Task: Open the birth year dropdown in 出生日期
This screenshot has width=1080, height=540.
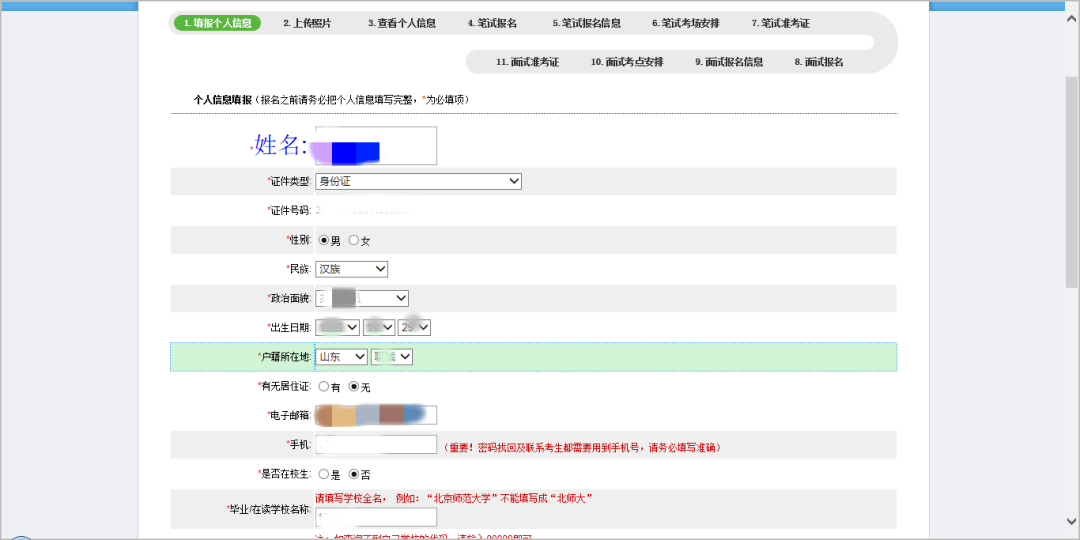Action: (337, 327)
